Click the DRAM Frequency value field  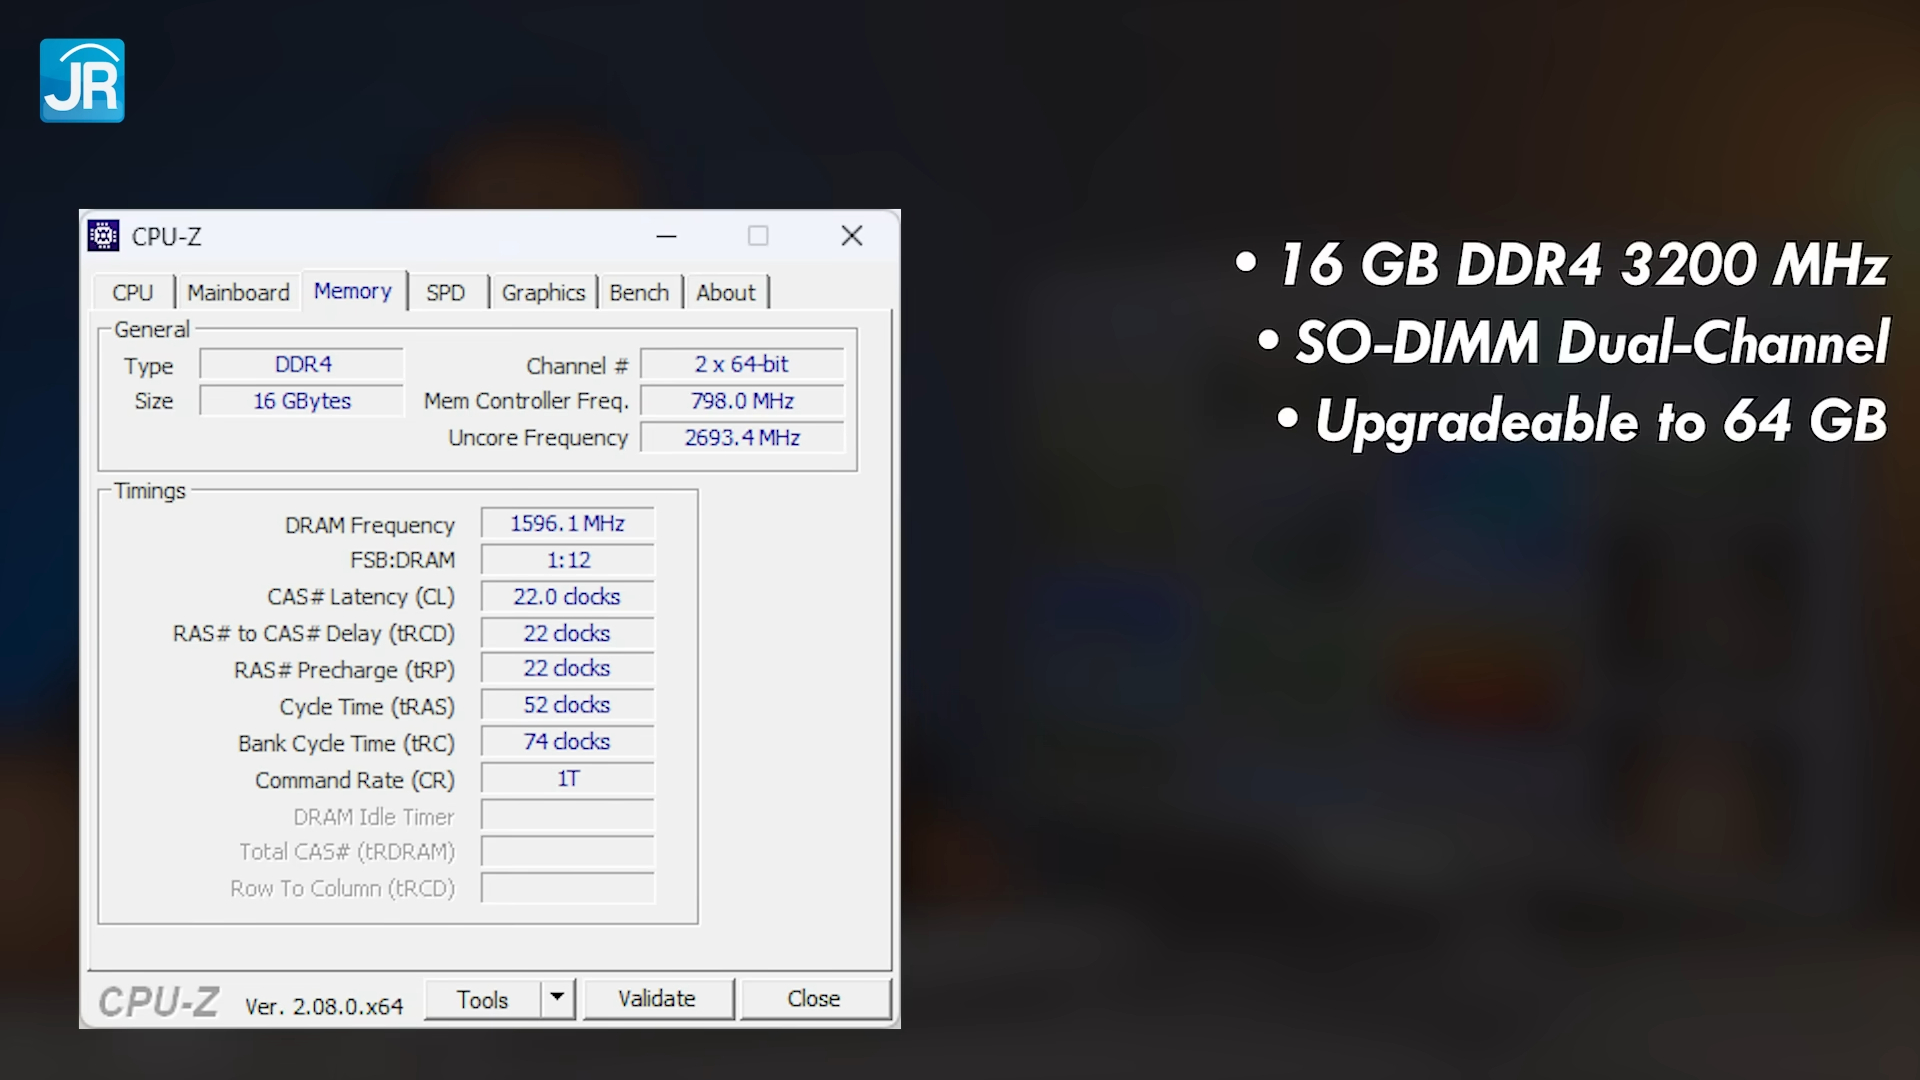click(567, 524)
